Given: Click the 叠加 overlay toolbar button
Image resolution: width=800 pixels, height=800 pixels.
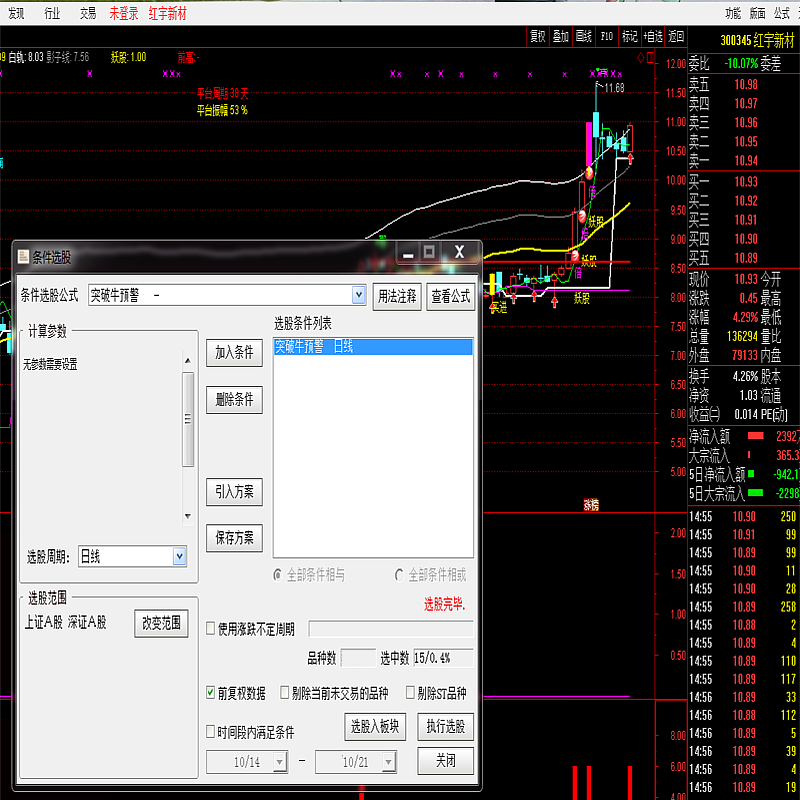Looking at the screenshot, I should tap(561, 36).
